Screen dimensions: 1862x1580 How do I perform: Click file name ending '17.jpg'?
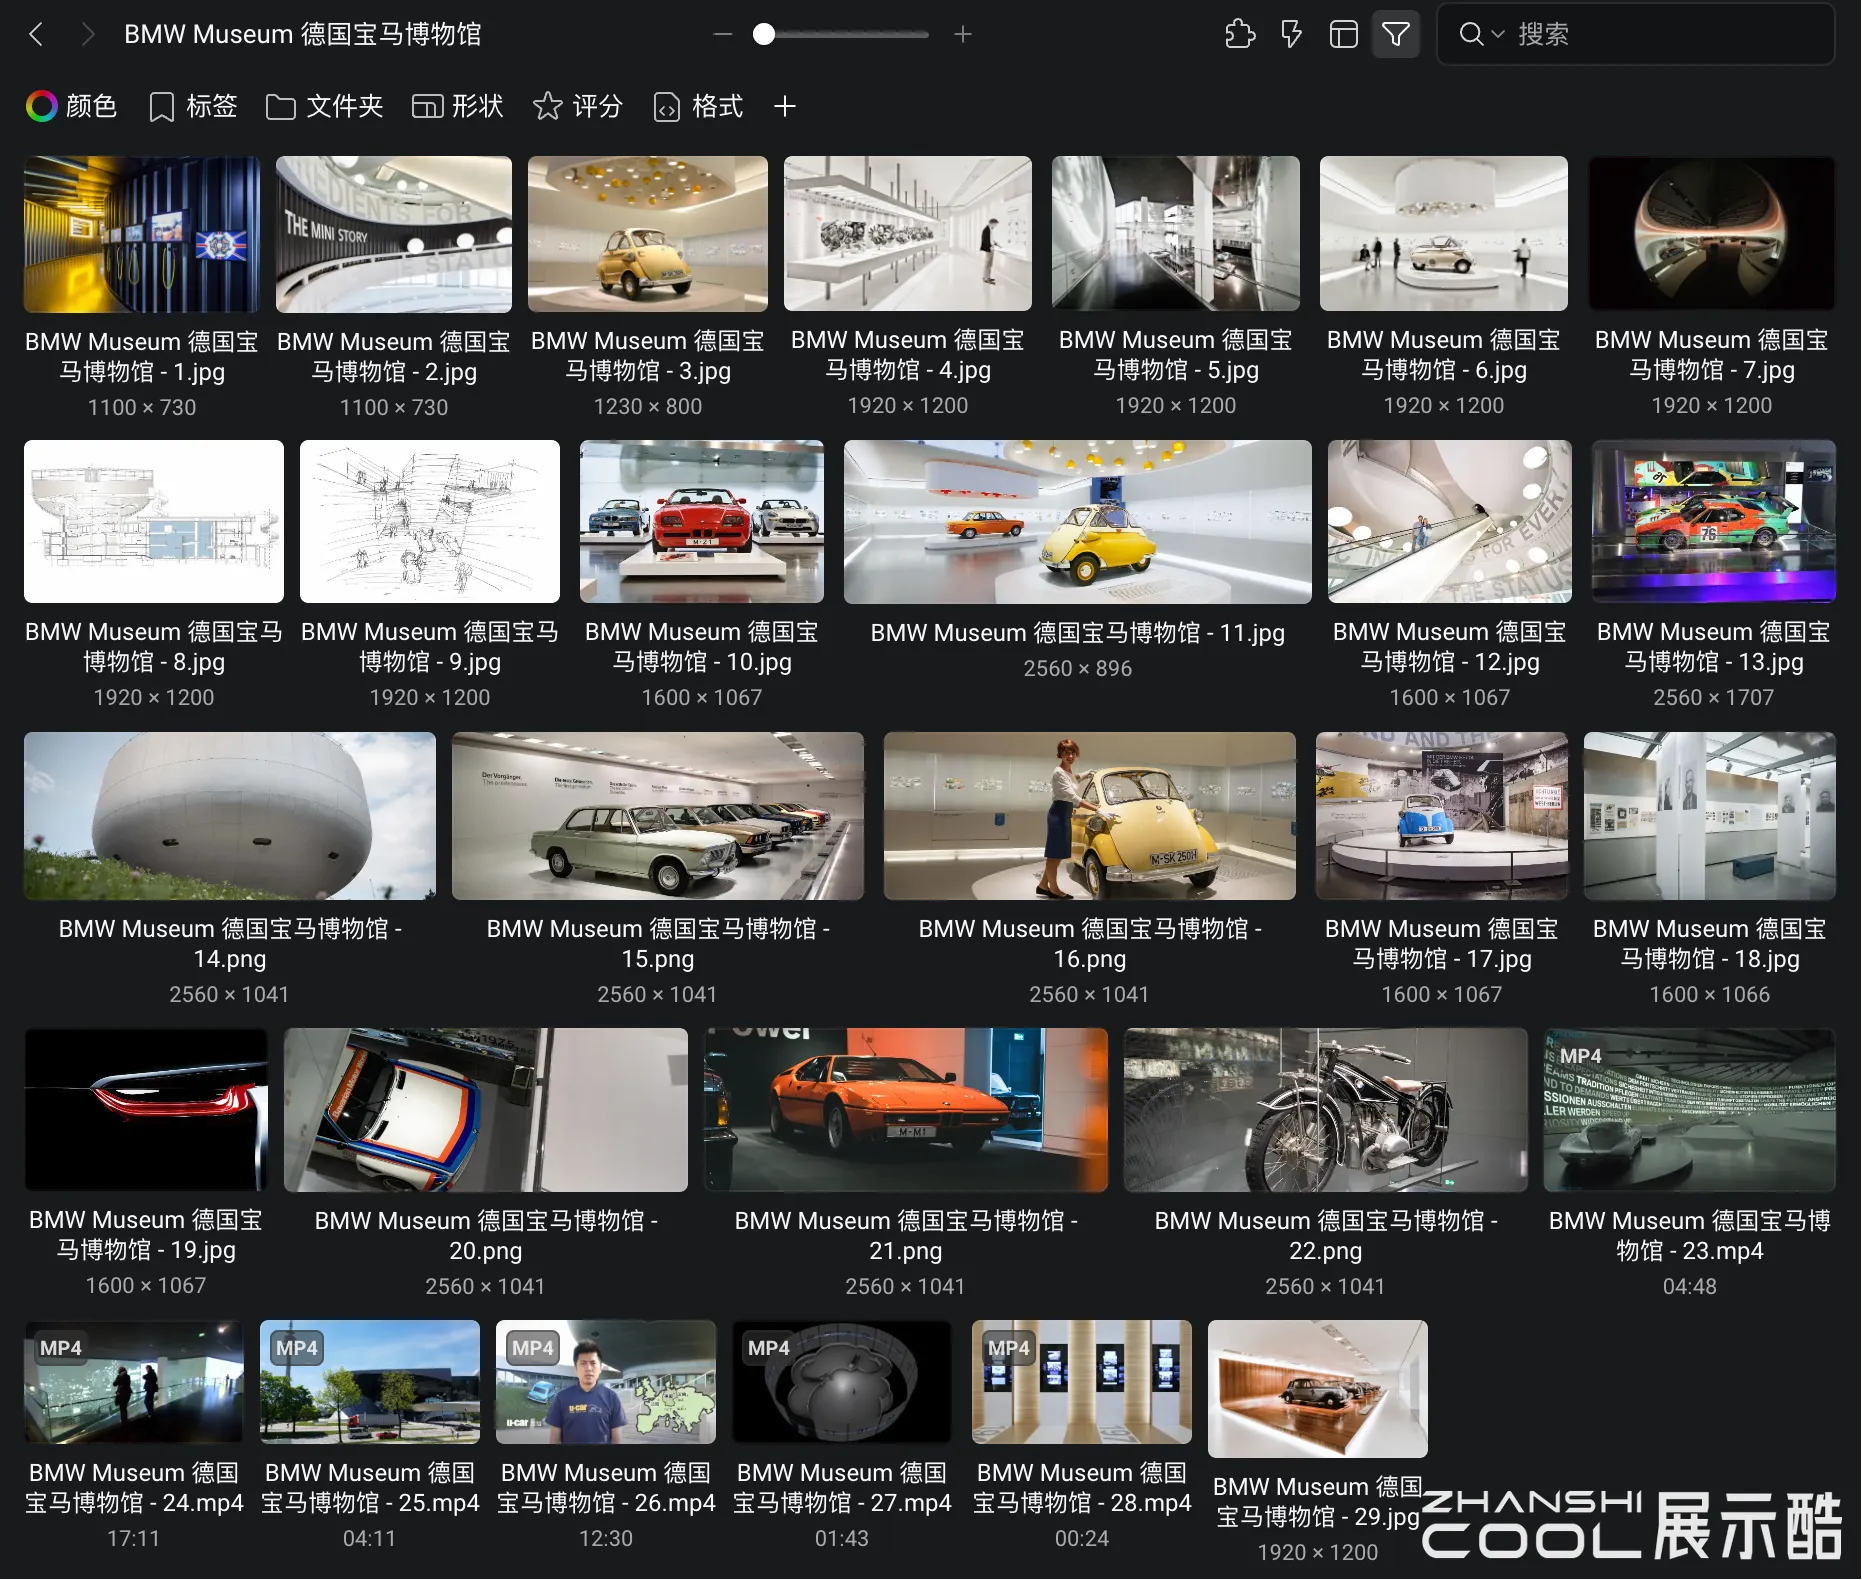point(1442,944)
